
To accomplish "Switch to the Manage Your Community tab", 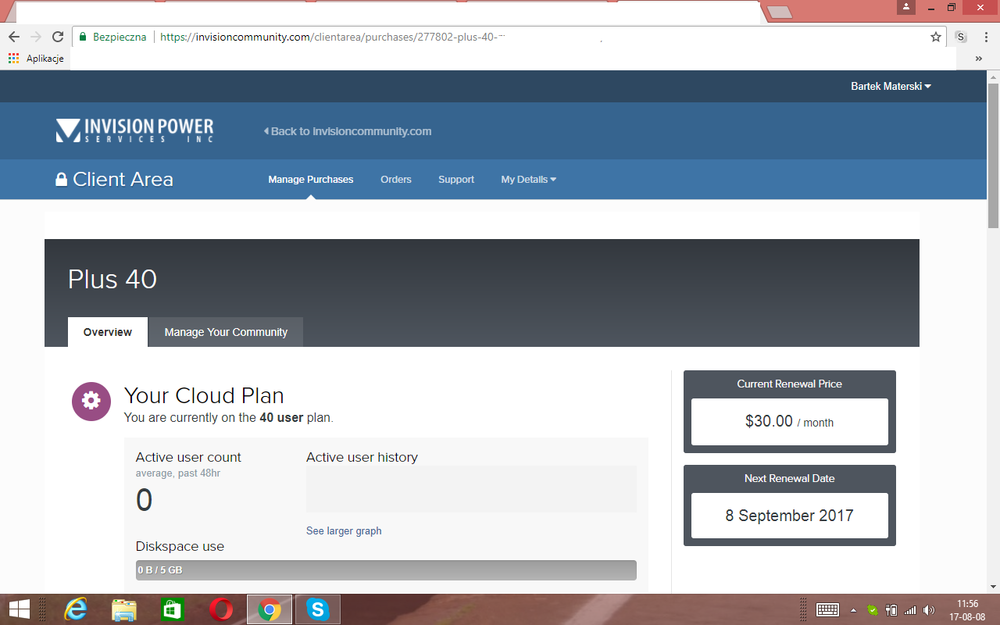I will [x=226, y=332].
